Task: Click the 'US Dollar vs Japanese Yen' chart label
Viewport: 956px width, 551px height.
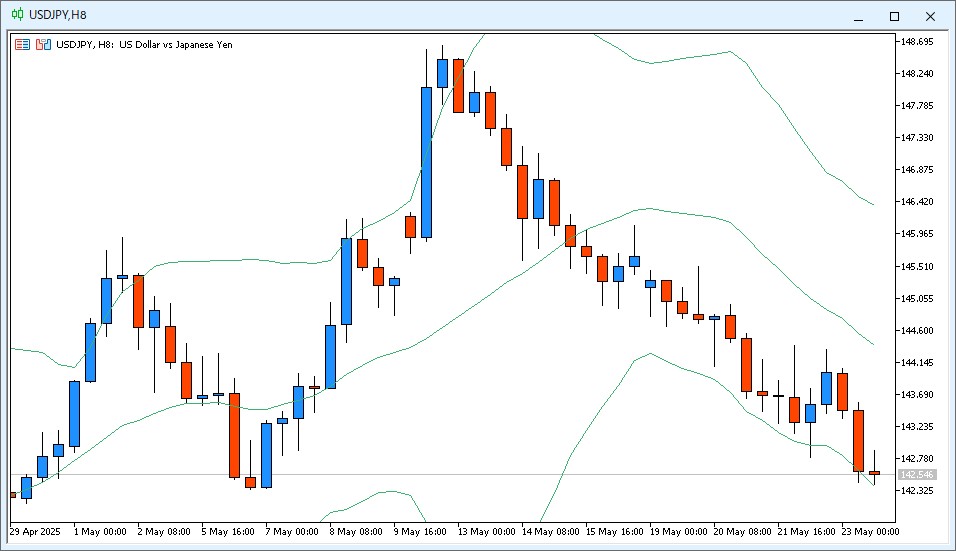Action: (x=176, y=44)
